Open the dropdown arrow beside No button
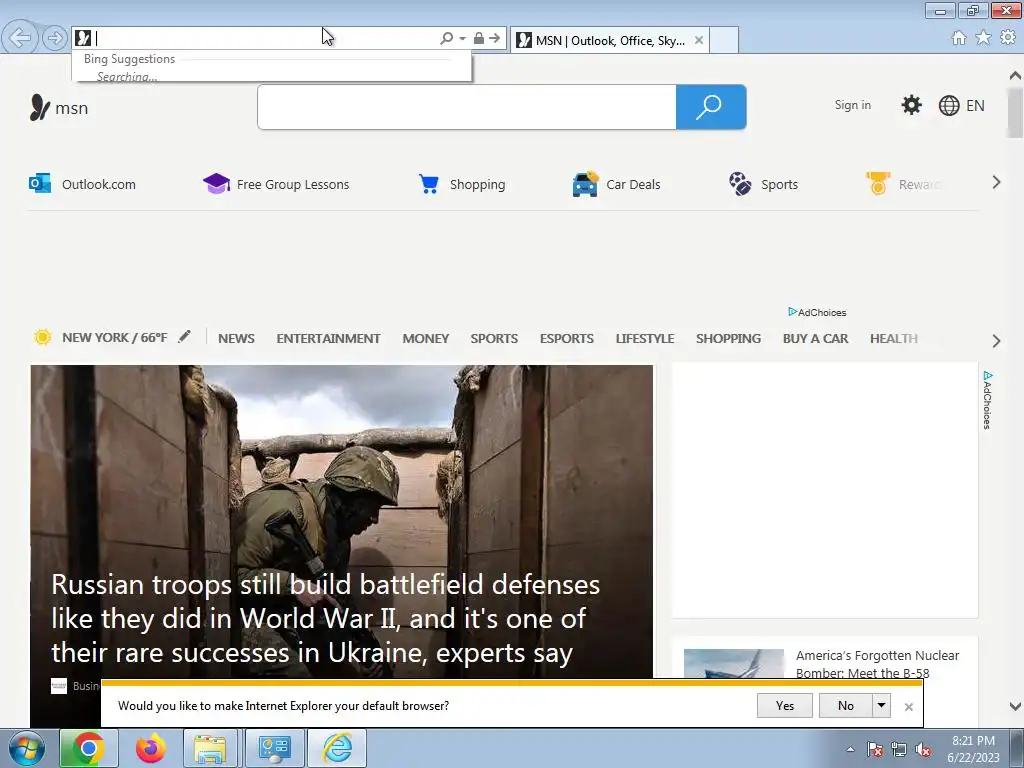 881,705
